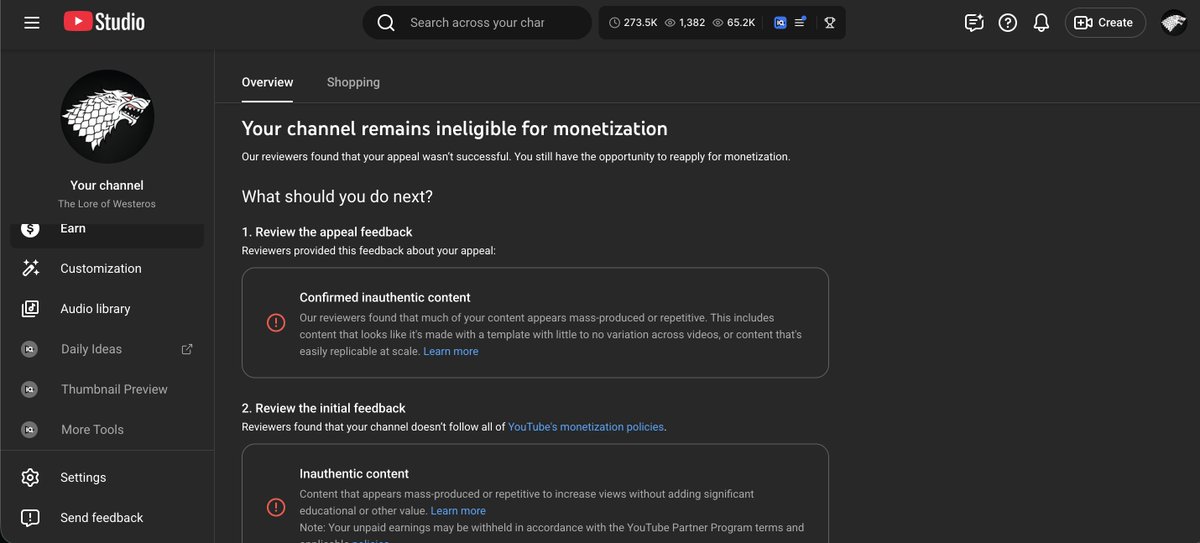Screen dimensions: 1200x543
Task: Click the Inauthentic content card heading
Action: 354,474
